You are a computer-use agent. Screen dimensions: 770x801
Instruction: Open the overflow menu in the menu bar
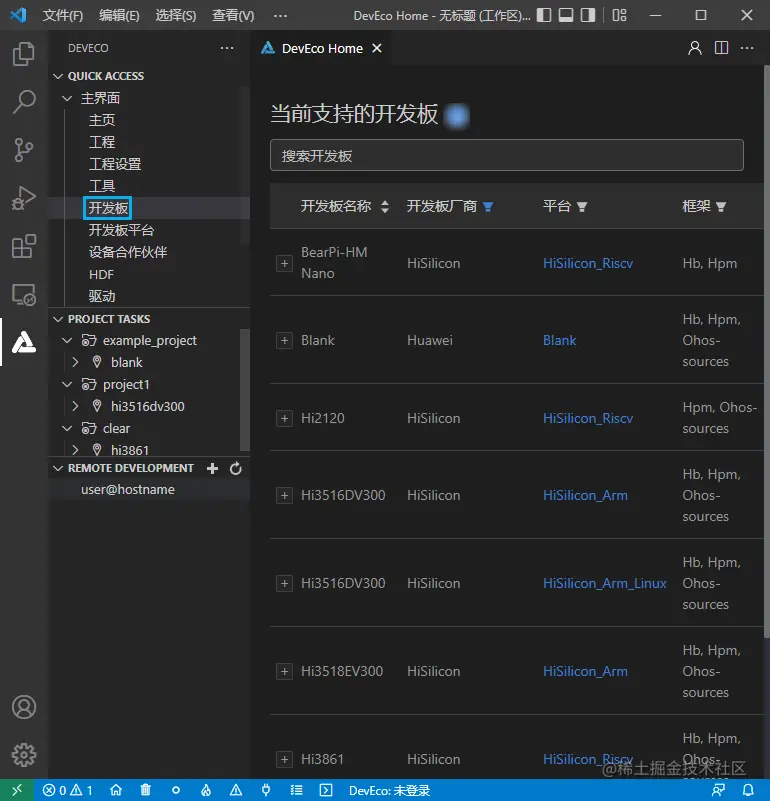click(x=280, y=15)
